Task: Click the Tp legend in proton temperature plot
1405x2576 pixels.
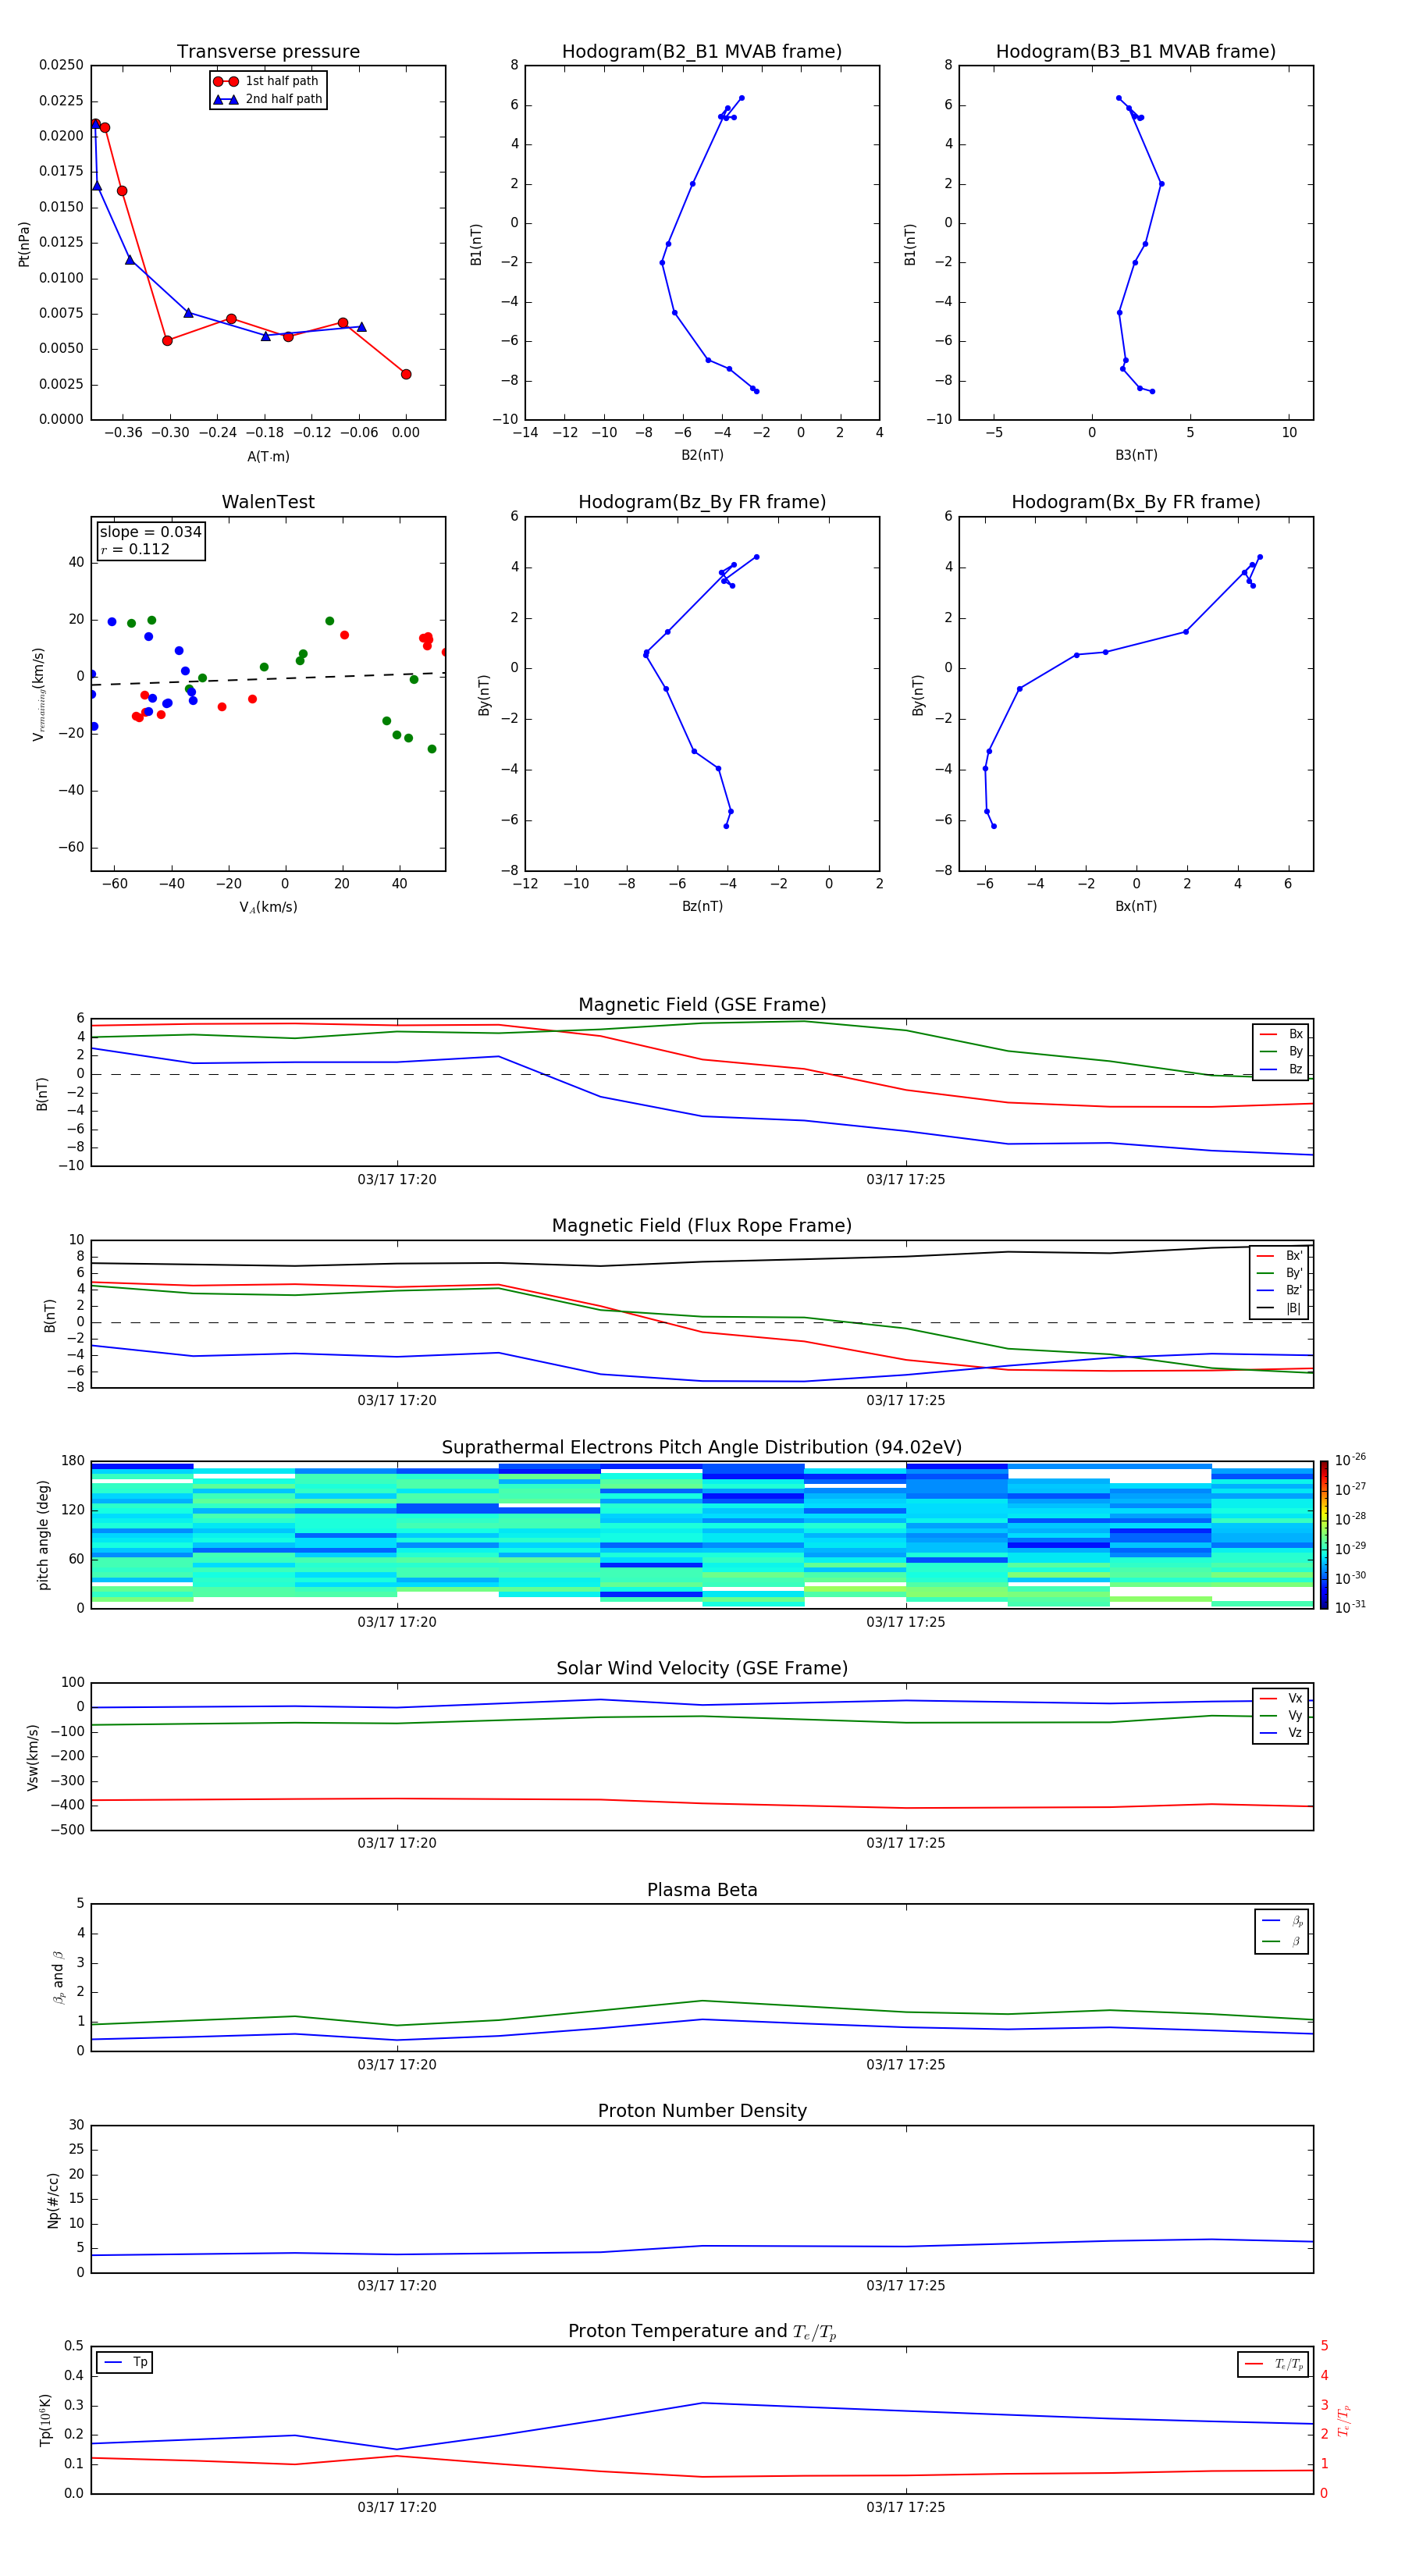Action: [x=125, y=2362]
